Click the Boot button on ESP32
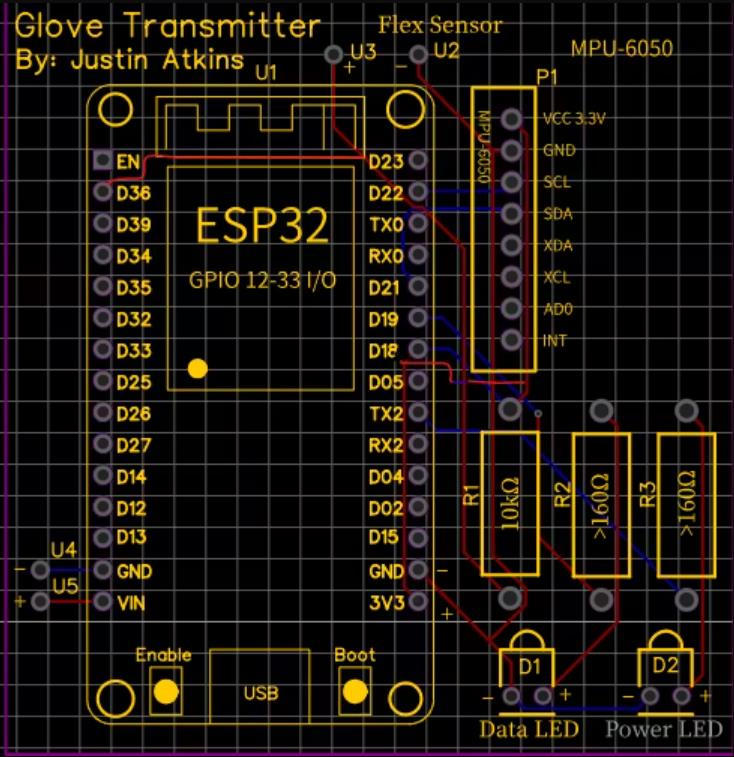 point(355,691)
